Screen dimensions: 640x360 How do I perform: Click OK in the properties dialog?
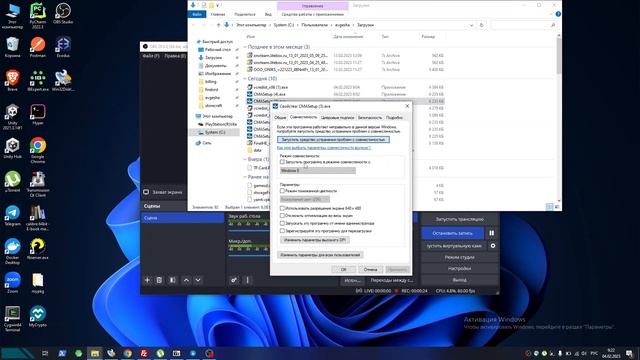[343, 269]
